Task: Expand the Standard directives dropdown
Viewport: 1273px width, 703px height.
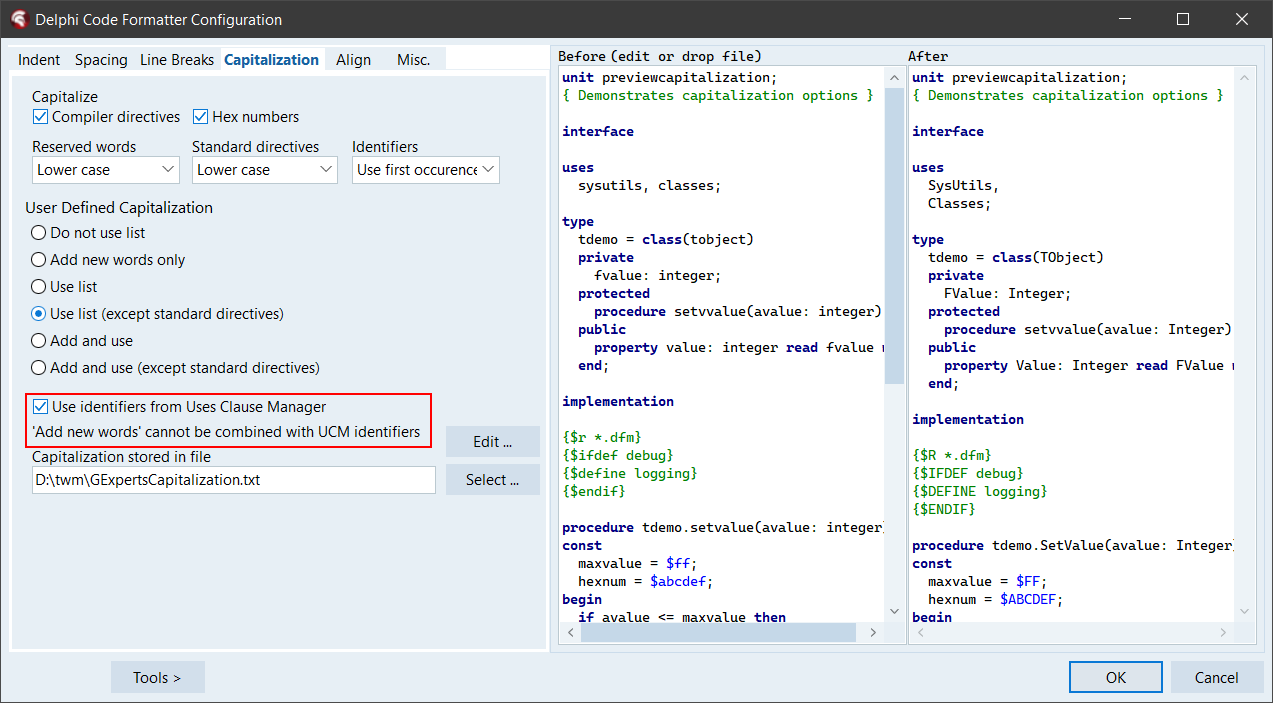Action: pos(265,170)
